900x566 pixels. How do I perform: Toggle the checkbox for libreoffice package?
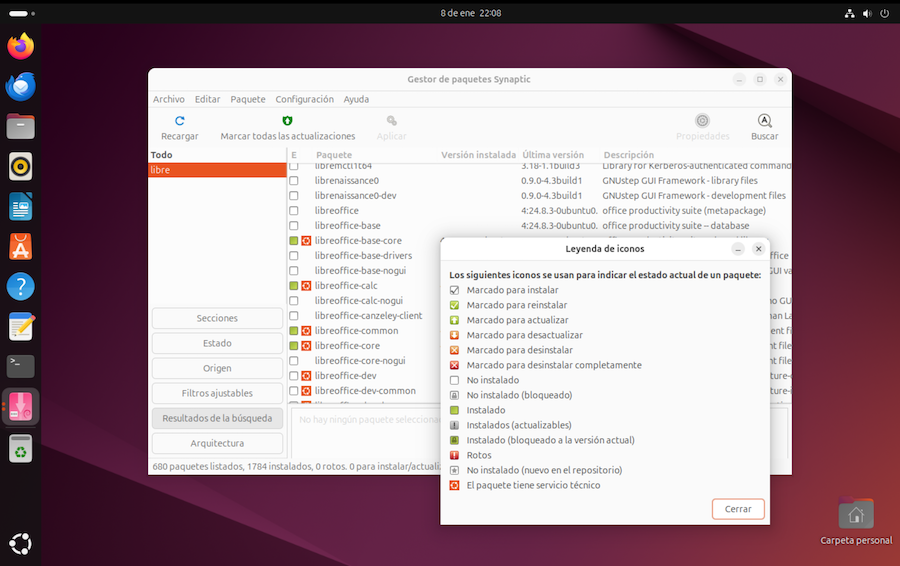(x=294, y=211)
